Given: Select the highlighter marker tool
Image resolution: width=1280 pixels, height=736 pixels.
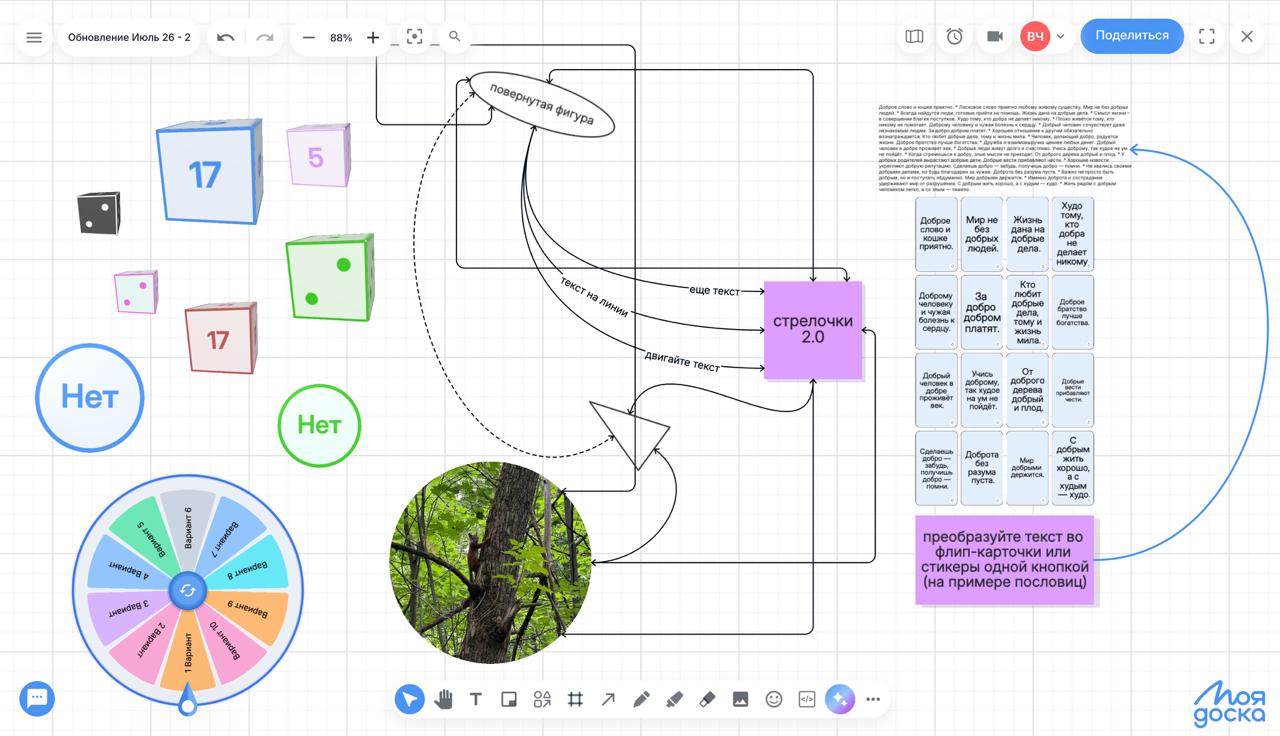Looking at the screenshot, I should pyautogui.click(x=674, y=699).
